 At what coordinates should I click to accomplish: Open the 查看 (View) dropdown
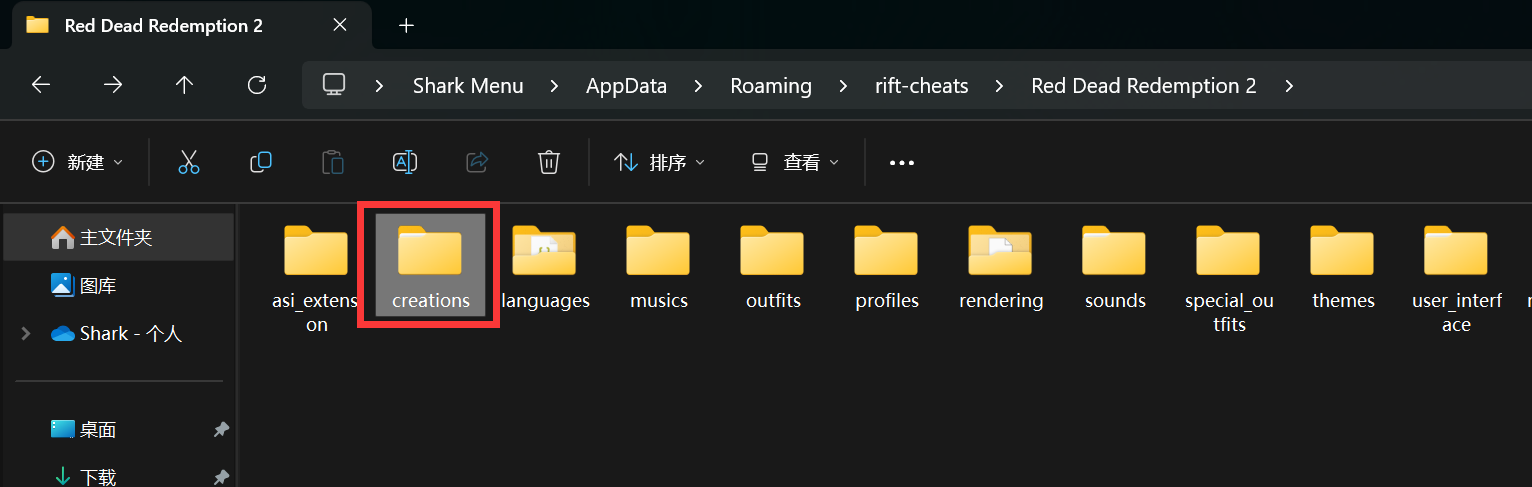795,162
